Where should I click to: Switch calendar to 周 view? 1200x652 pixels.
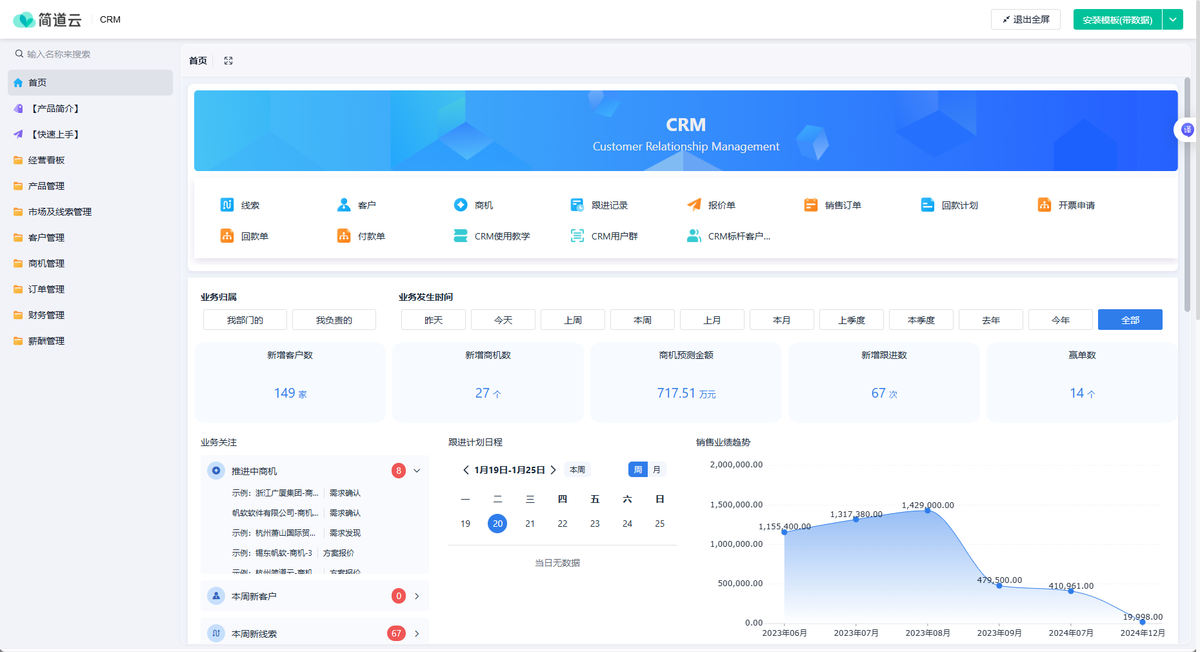coord(637,470)
